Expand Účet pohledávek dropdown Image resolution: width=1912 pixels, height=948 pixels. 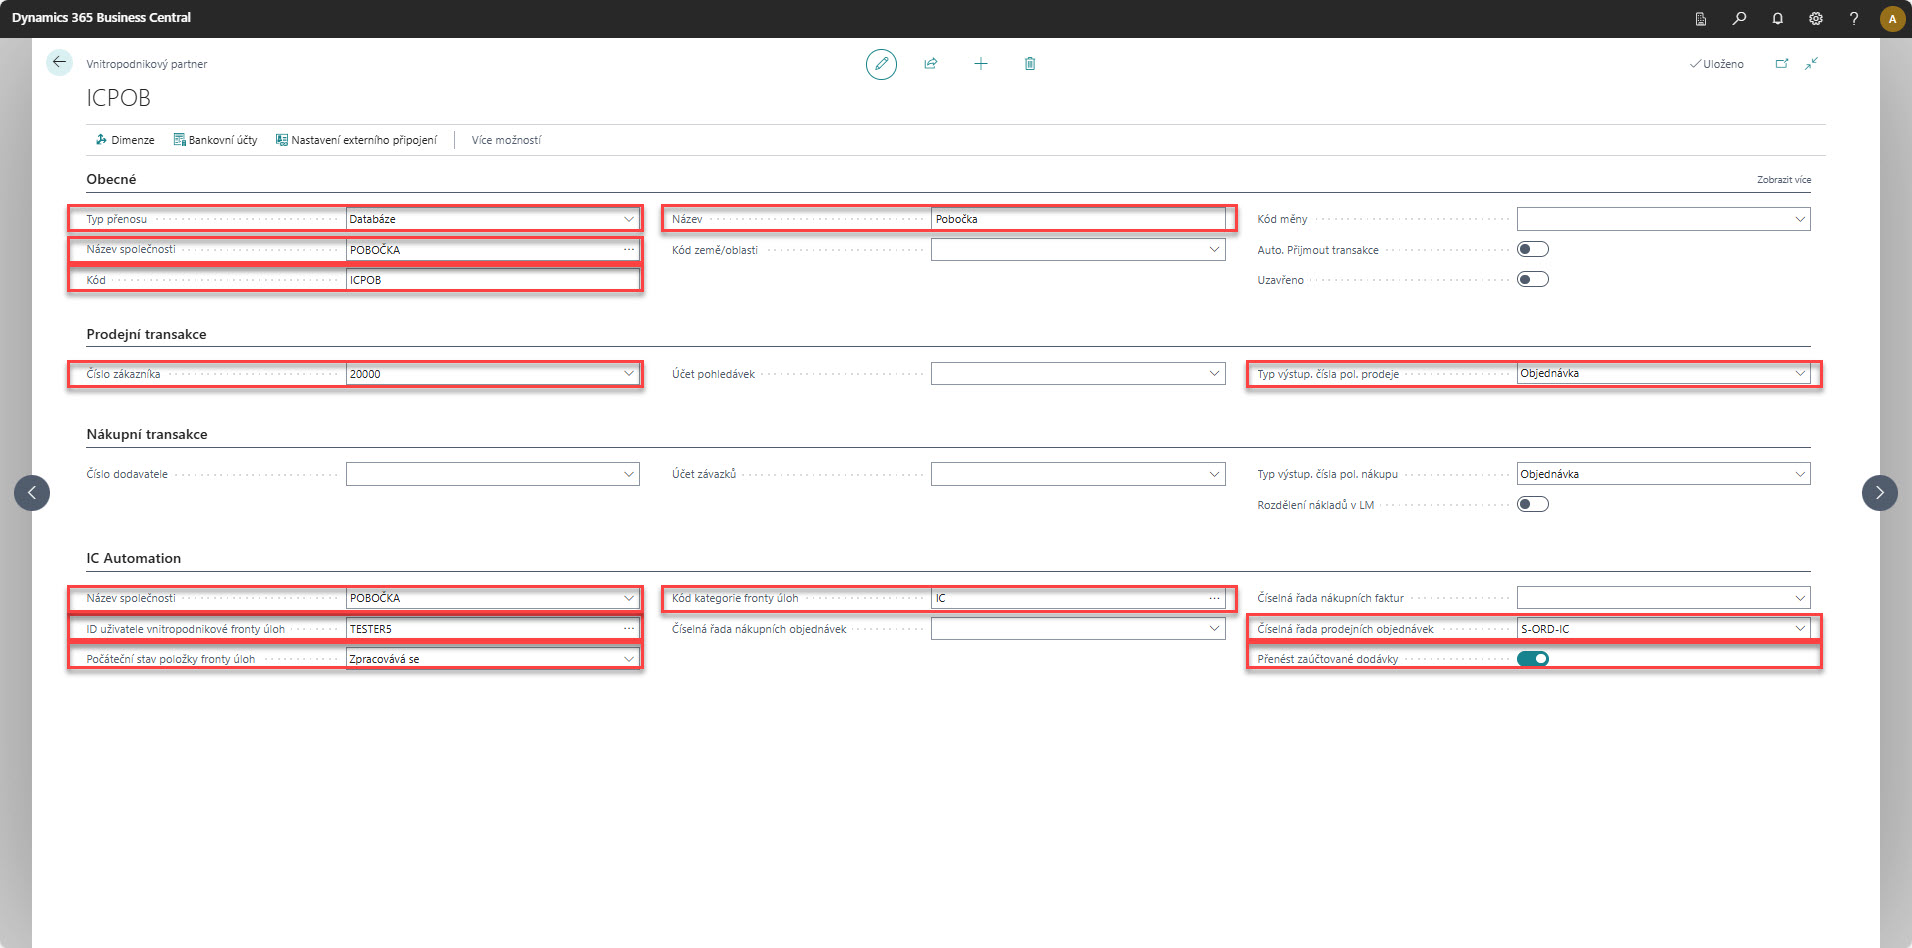coord(1214,373)
